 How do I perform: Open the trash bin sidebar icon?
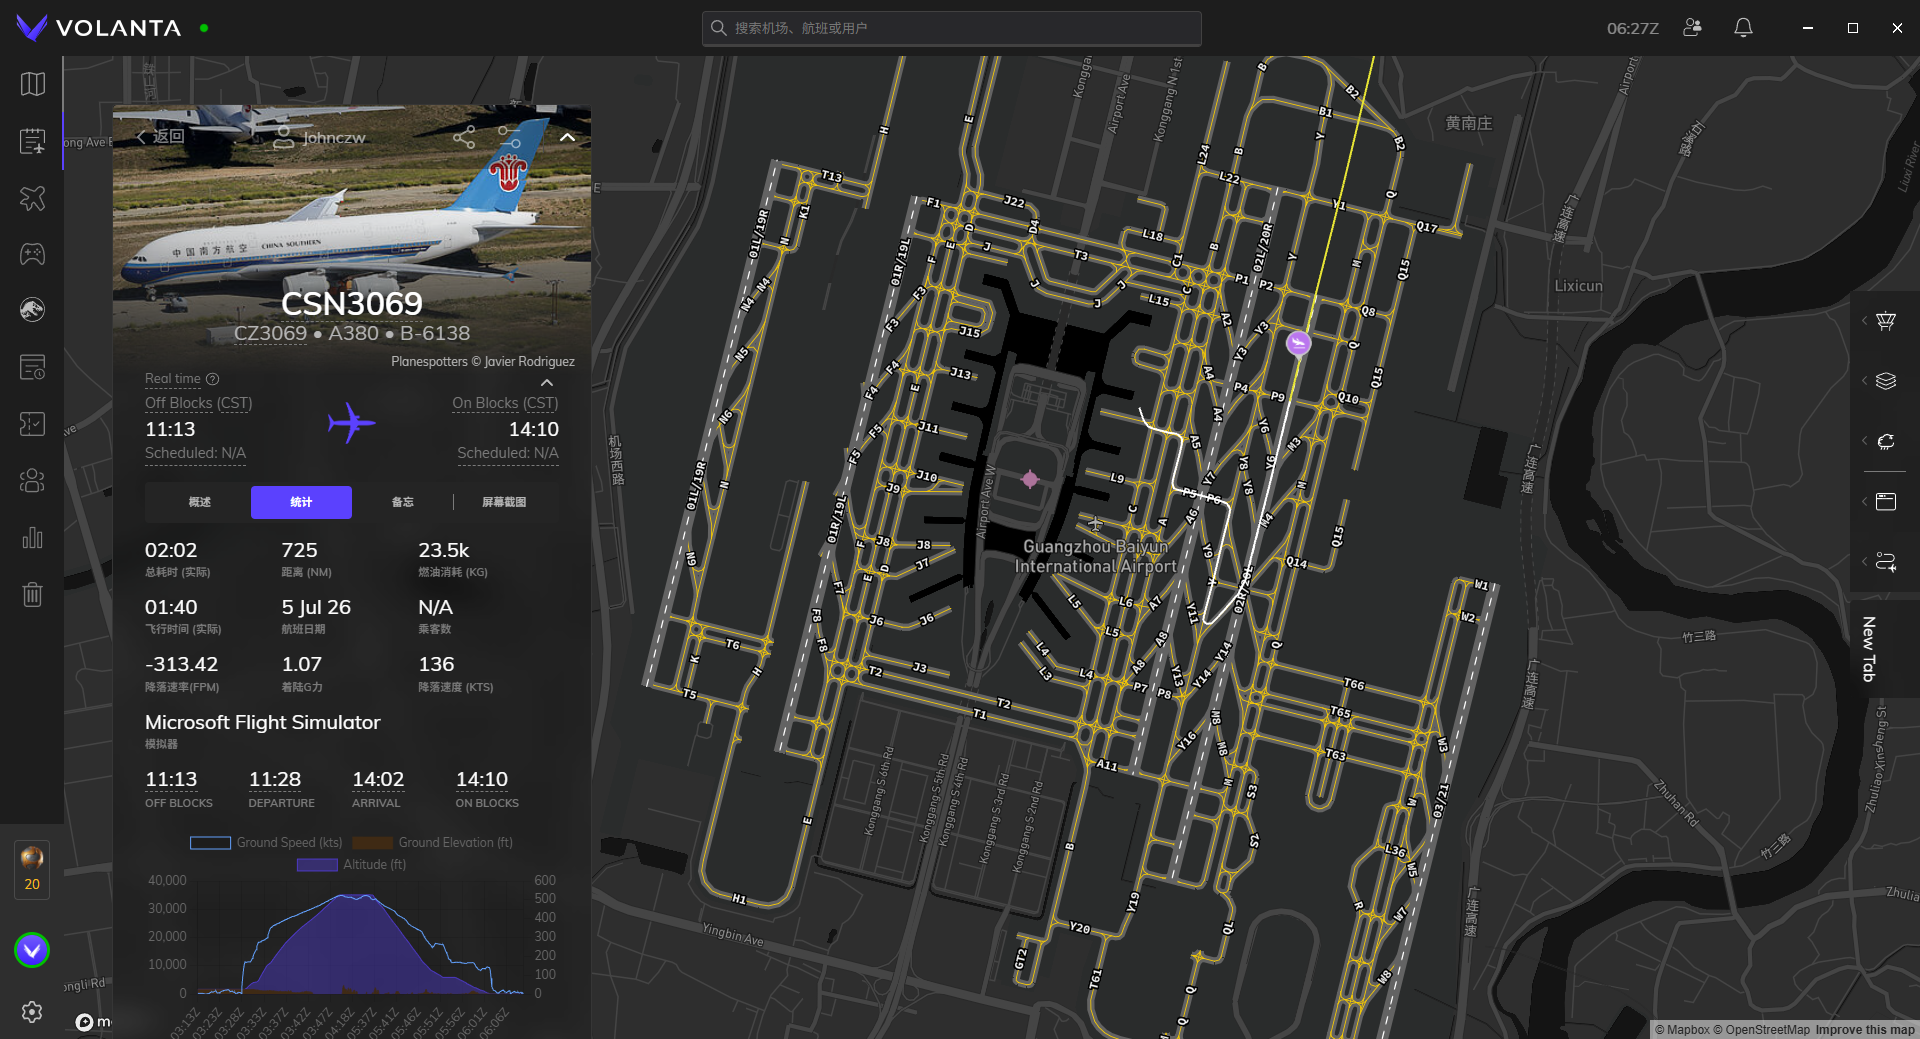(x=32, y=595)
